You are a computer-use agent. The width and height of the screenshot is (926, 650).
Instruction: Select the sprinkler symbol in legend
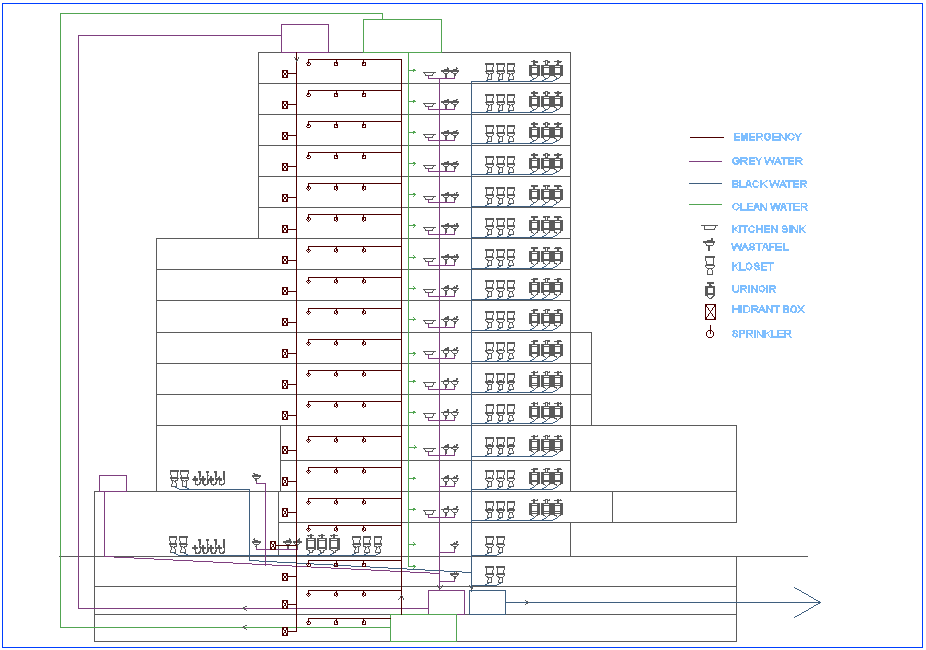[709, 333]
